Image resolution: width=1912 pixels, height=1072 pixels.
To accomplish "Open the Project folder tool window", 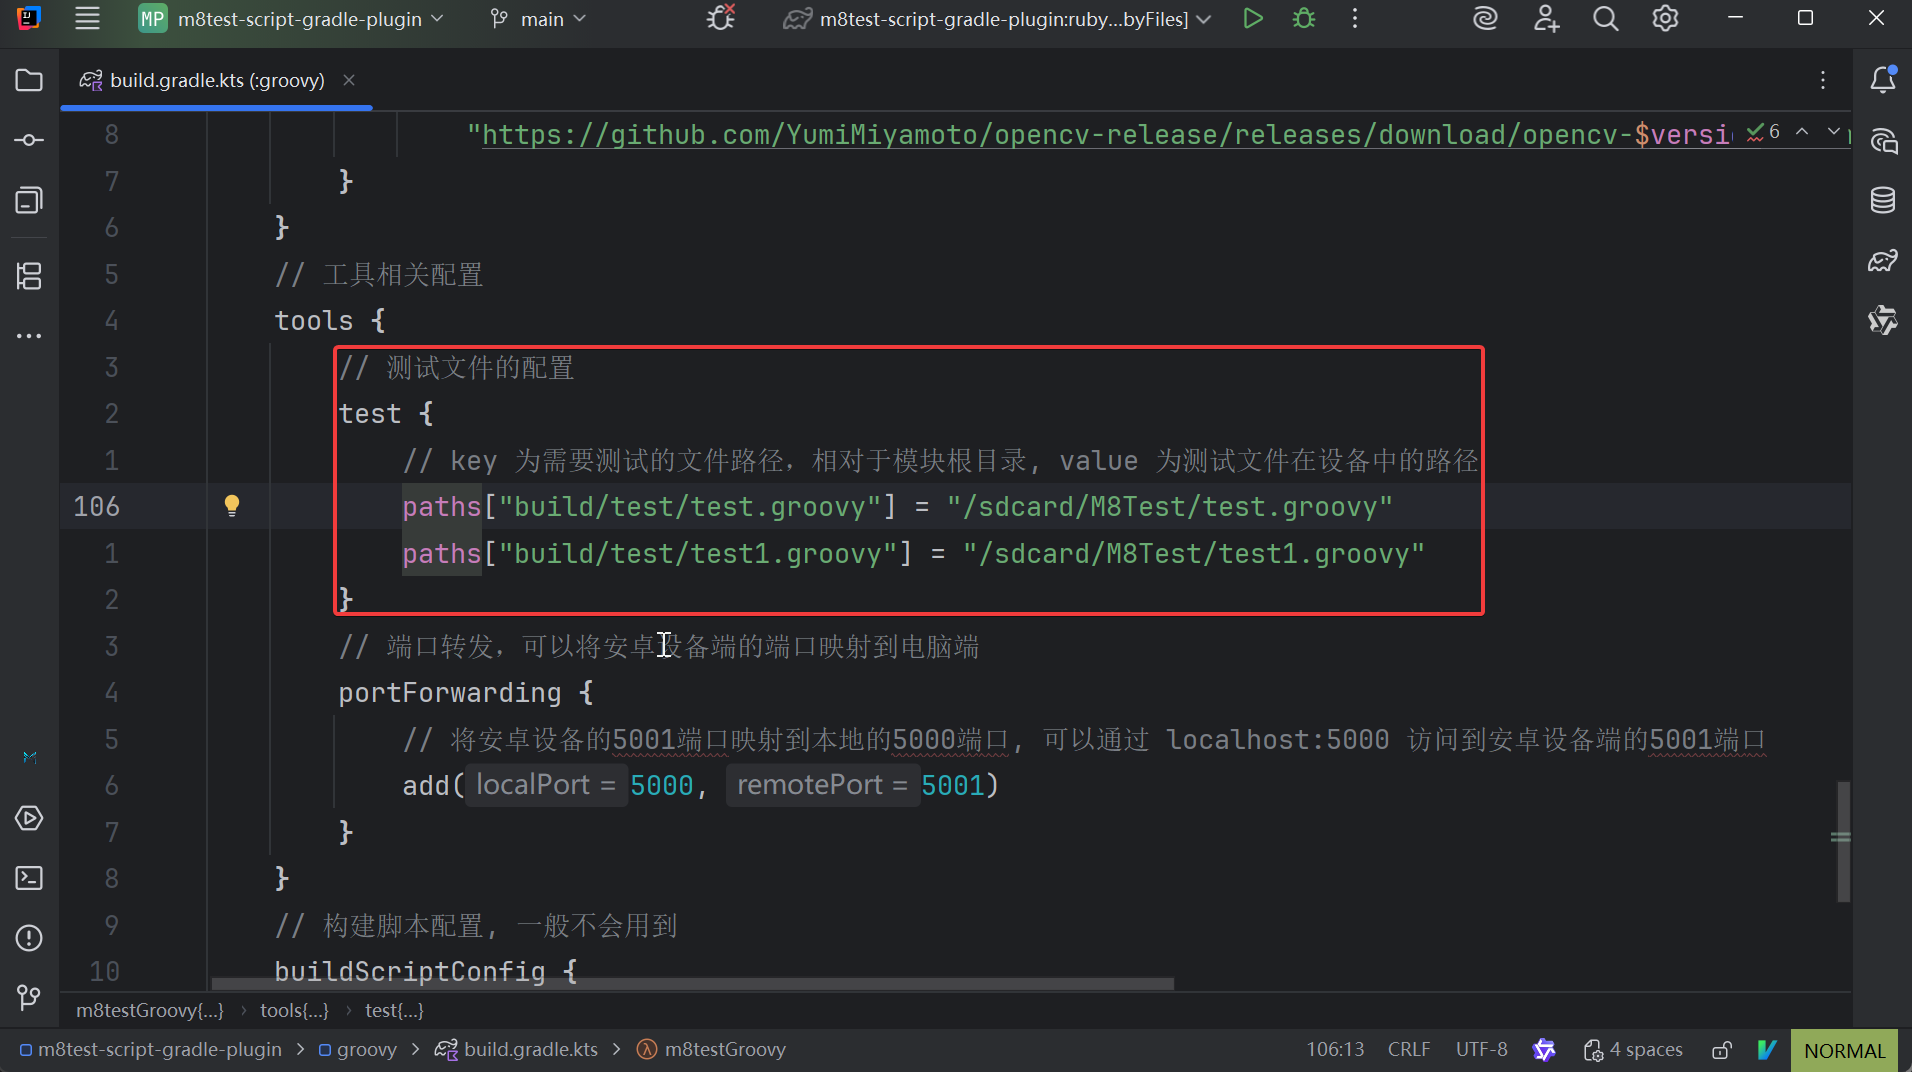I will click(29, 80).
